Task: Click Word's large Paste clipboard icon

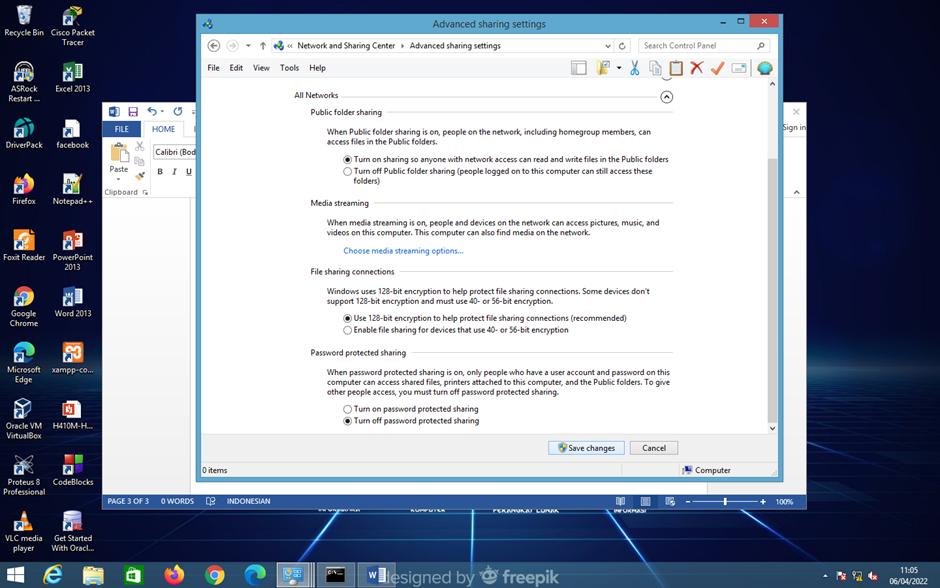Action: [119, 153]
